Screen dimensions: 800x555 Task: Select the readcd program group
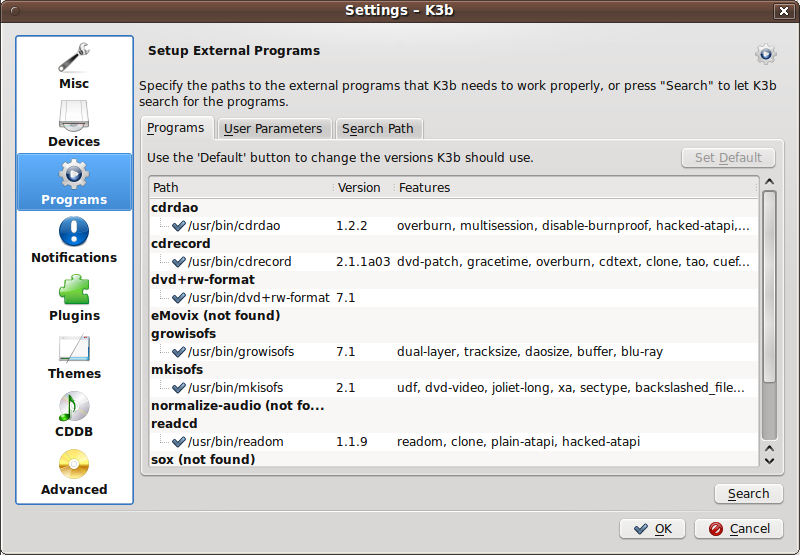coord(173,424)
